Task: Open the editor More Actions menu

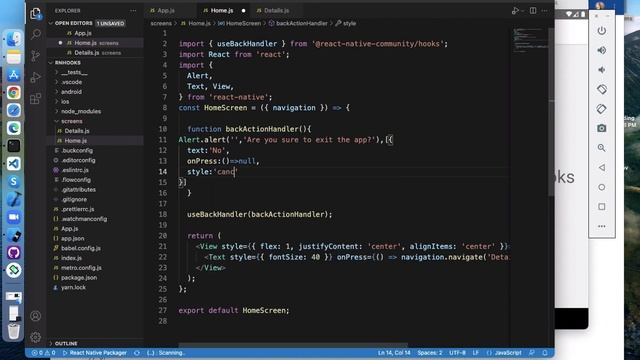Action: coord(545,11)
